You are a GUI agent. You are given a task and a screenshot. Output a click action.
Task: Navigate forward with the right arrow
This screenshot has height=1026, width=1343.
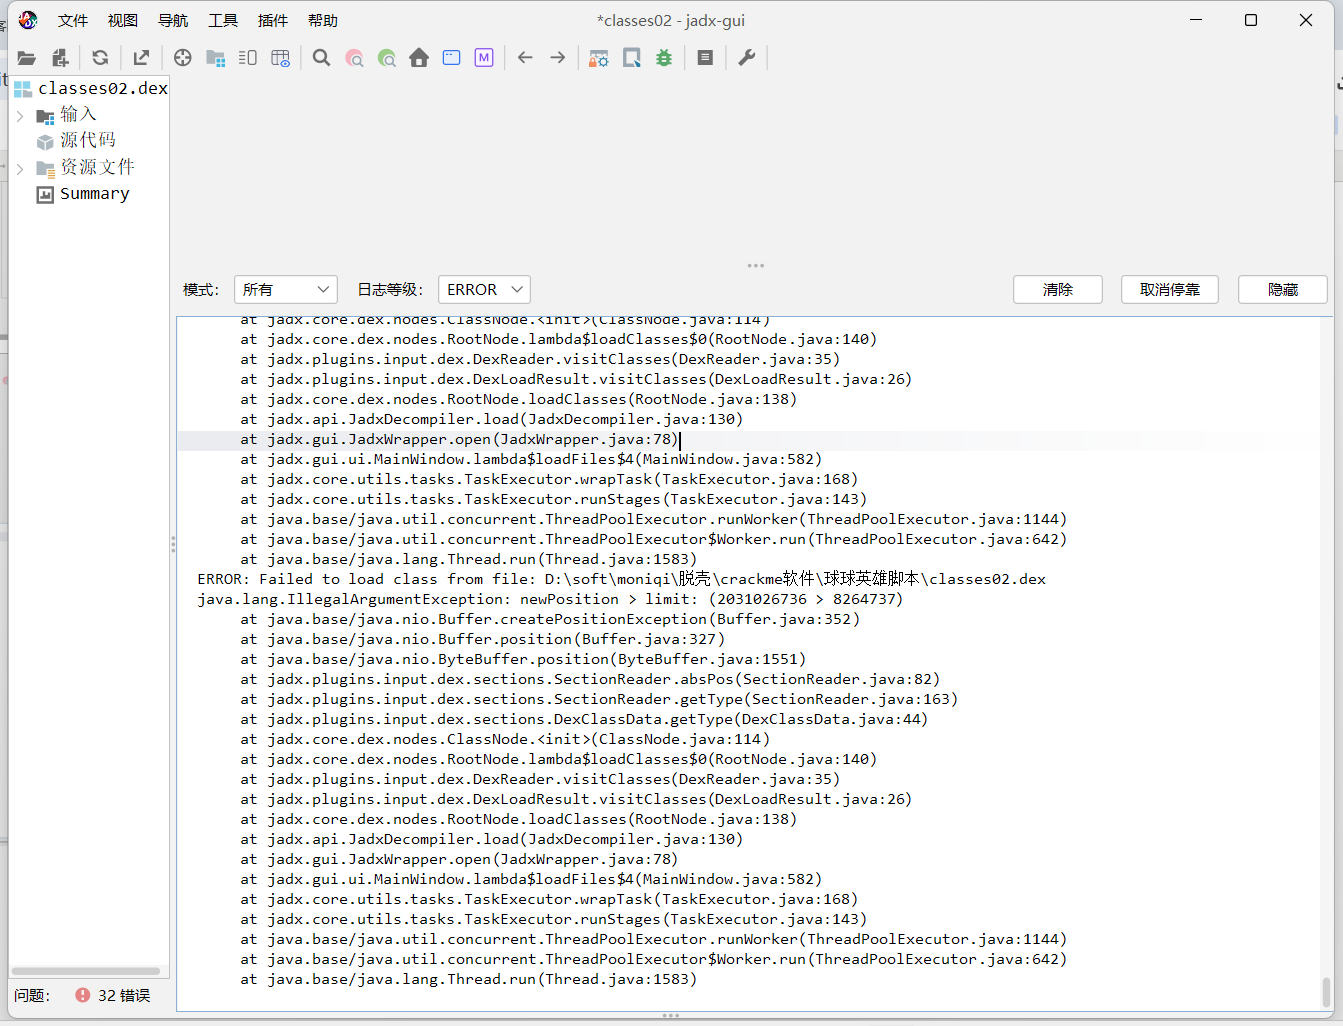click(x=558, y=58)
